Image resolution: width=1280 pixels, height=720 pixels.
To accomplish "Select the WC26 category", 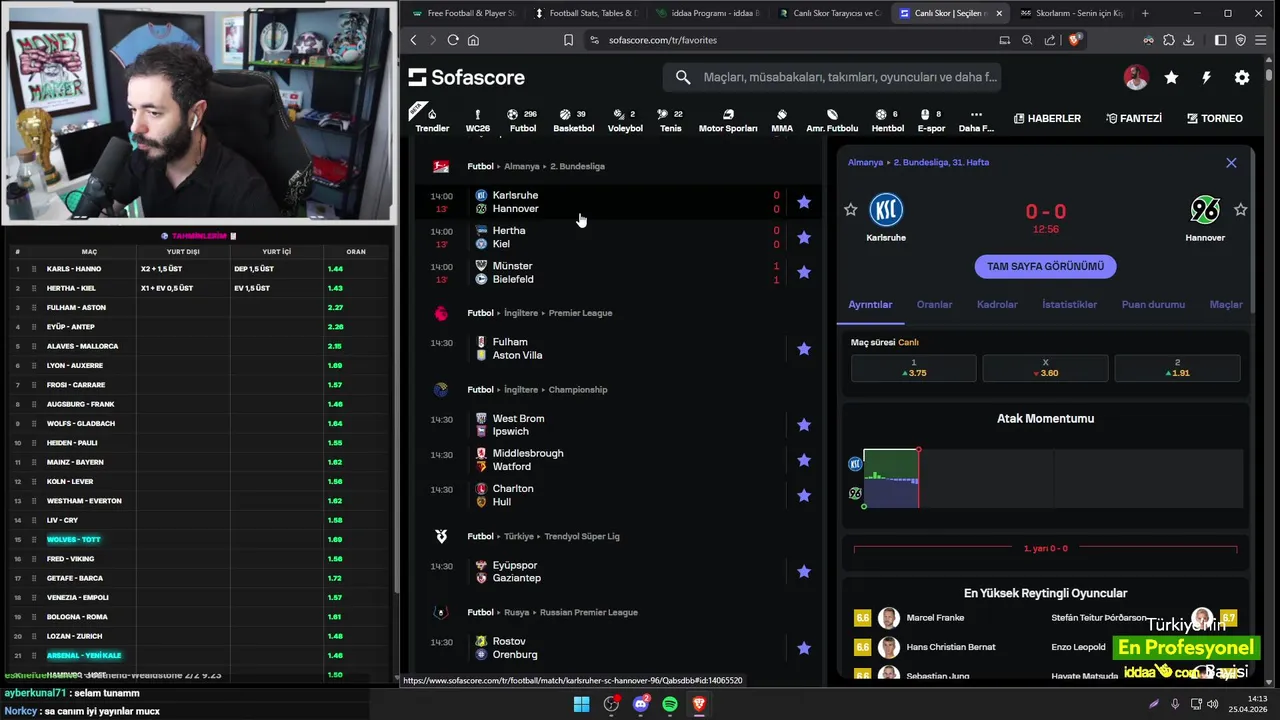I will 478,120.
